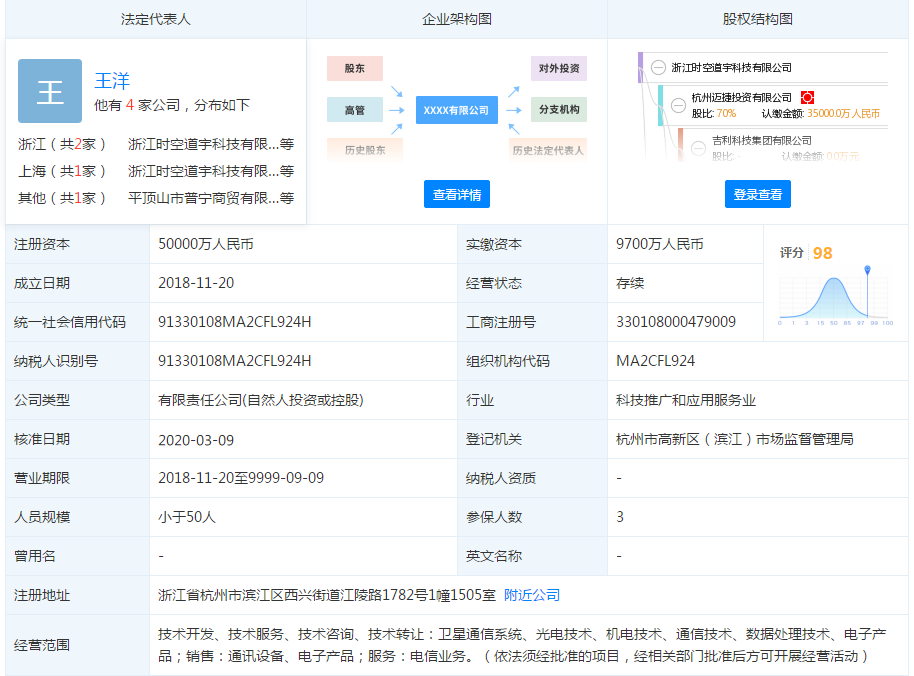Image resolution: width=914 pixels, height=676 pixels.
Task: Select 组织机构代码 value MA2CFL924
Action: point(655,361)
